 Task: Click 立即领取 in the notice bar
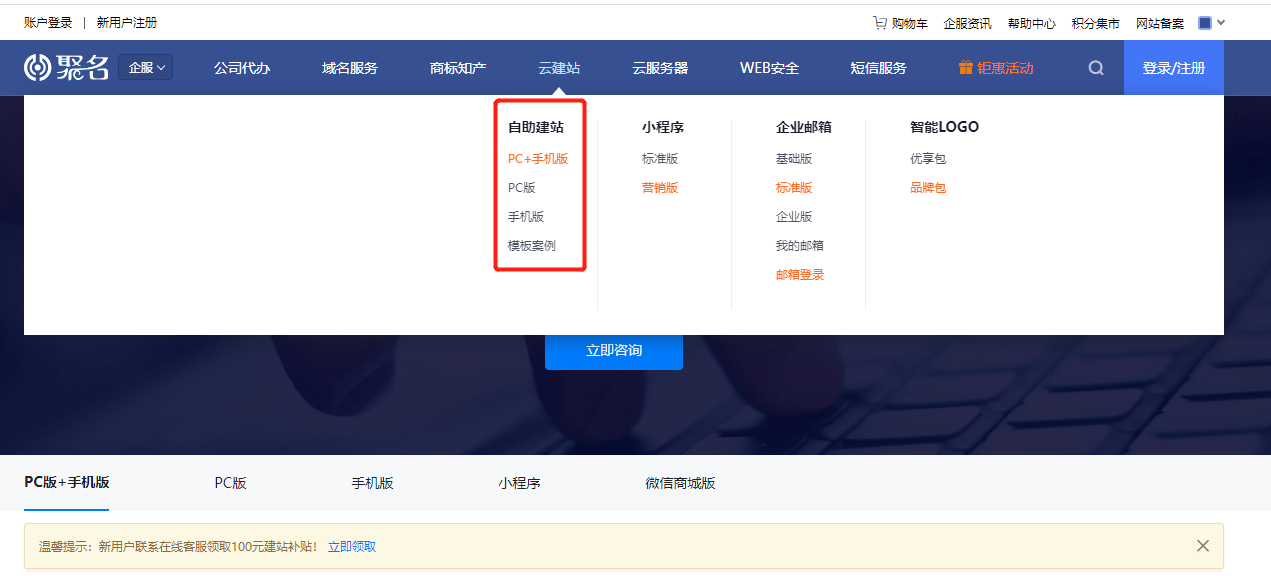pyautogui.click(x=352, y=547)
